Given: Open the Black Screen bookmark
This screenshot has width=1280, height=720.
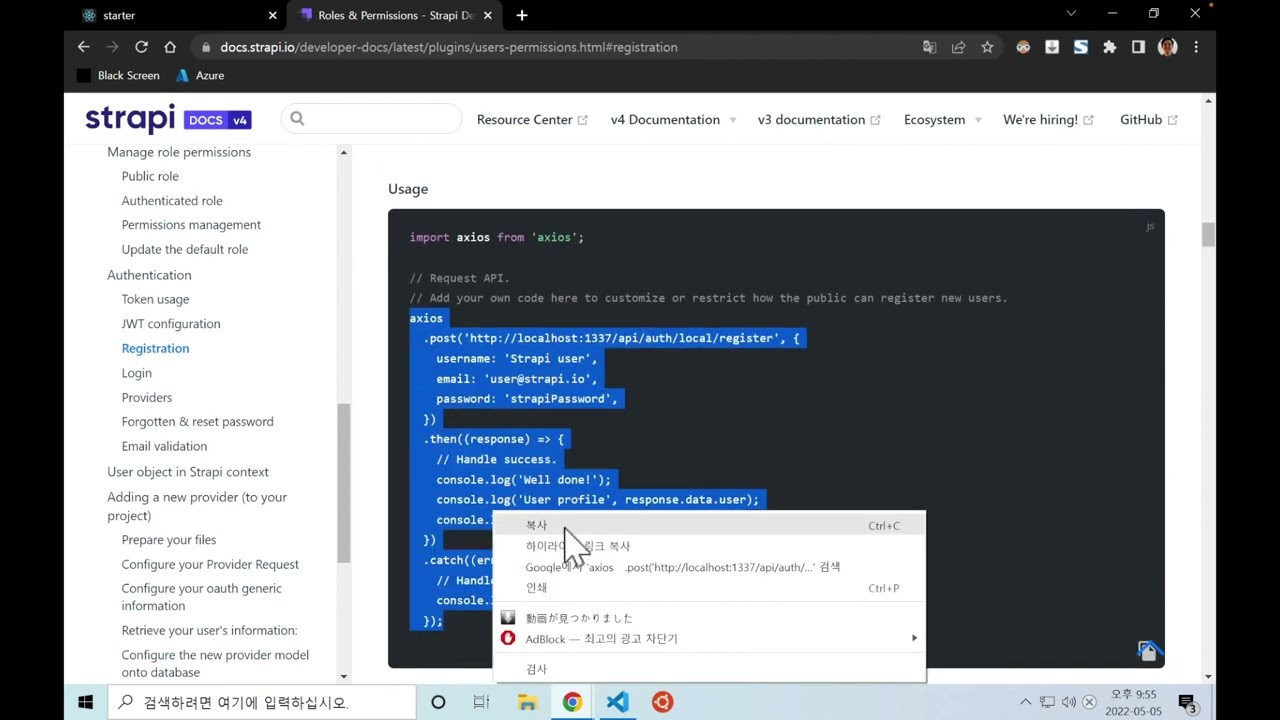Looking at the screenshot, I should [118, 75].
